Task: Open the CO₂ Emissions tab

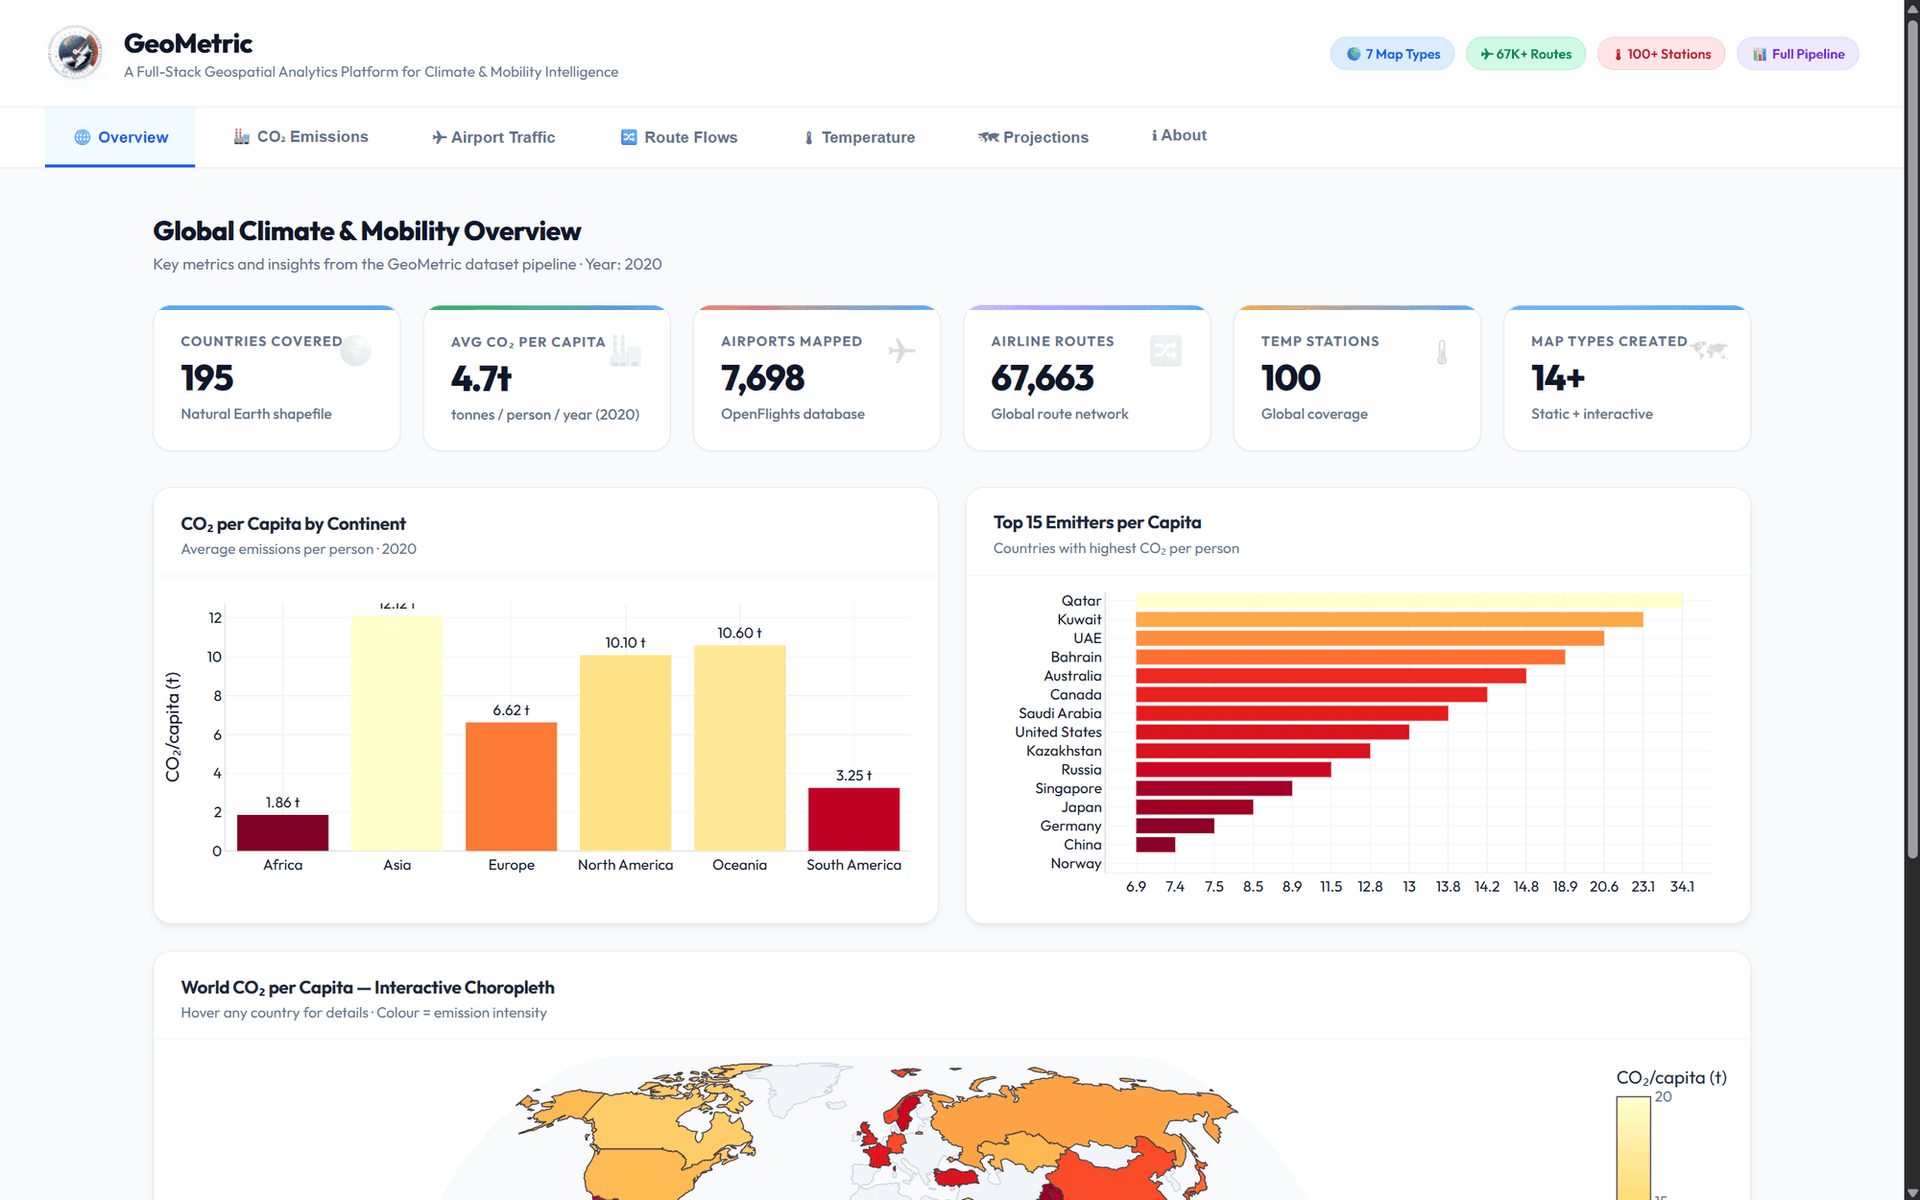Action: 301,137
